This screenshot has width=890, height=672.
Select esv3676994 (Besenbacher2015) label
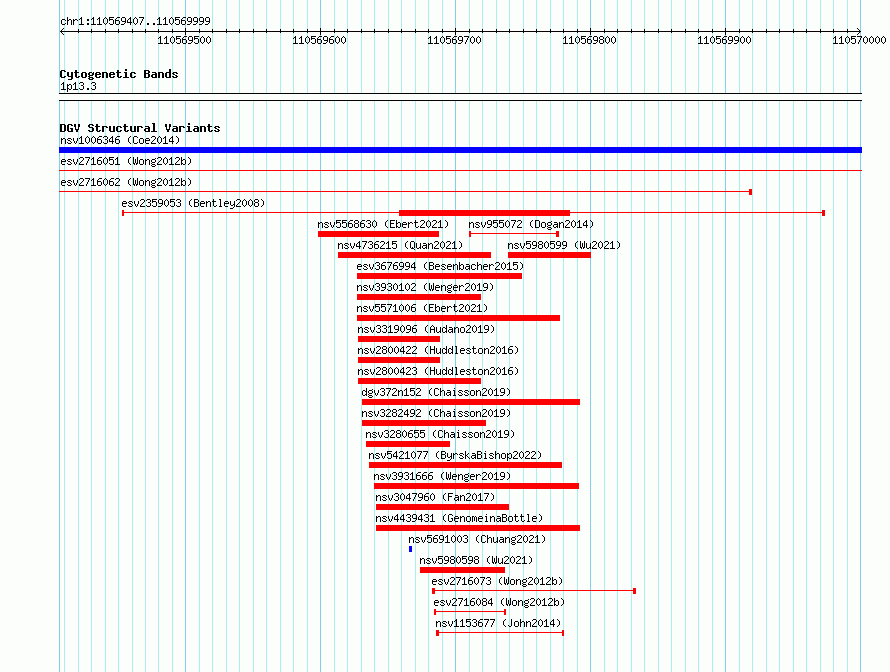coord(440,266)
